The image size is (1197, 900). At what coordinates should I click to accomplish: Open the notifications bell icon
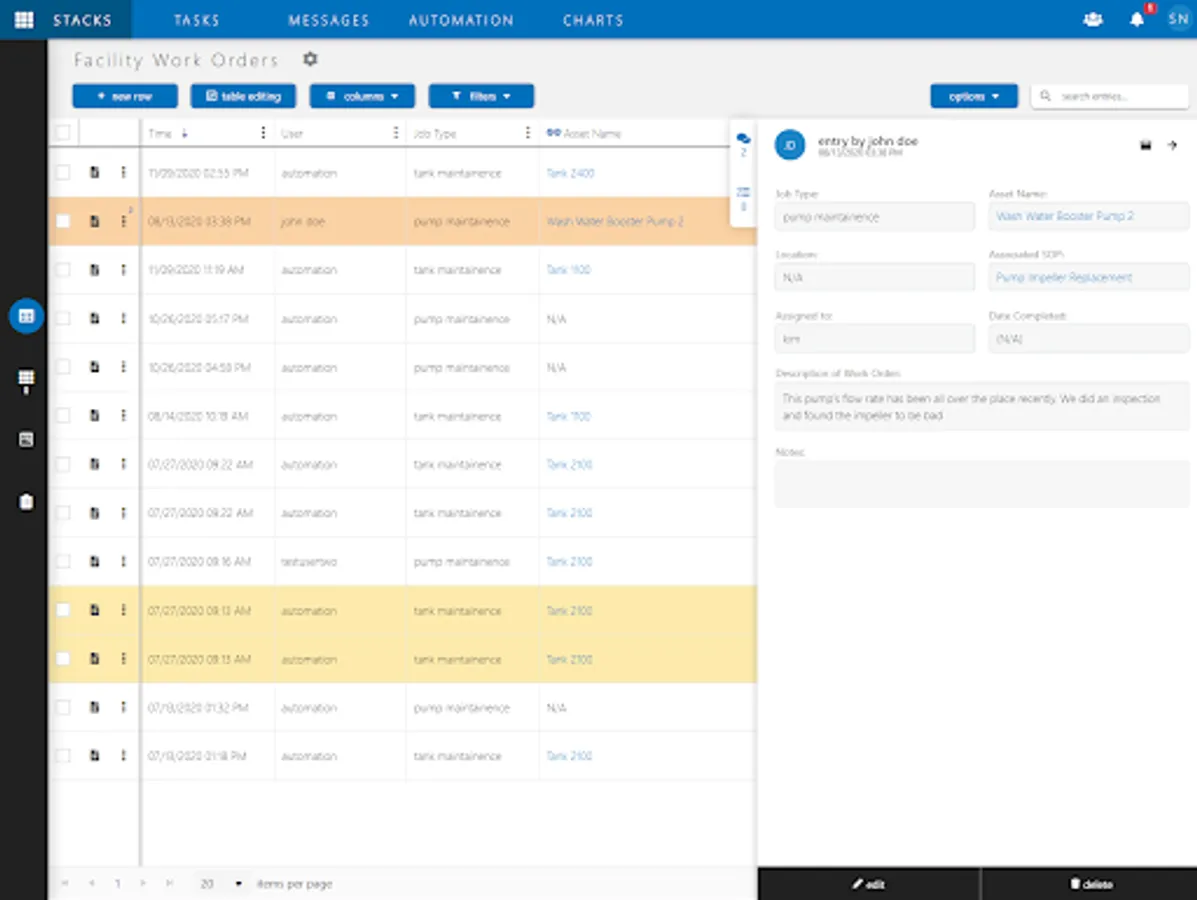point(1137,20)
